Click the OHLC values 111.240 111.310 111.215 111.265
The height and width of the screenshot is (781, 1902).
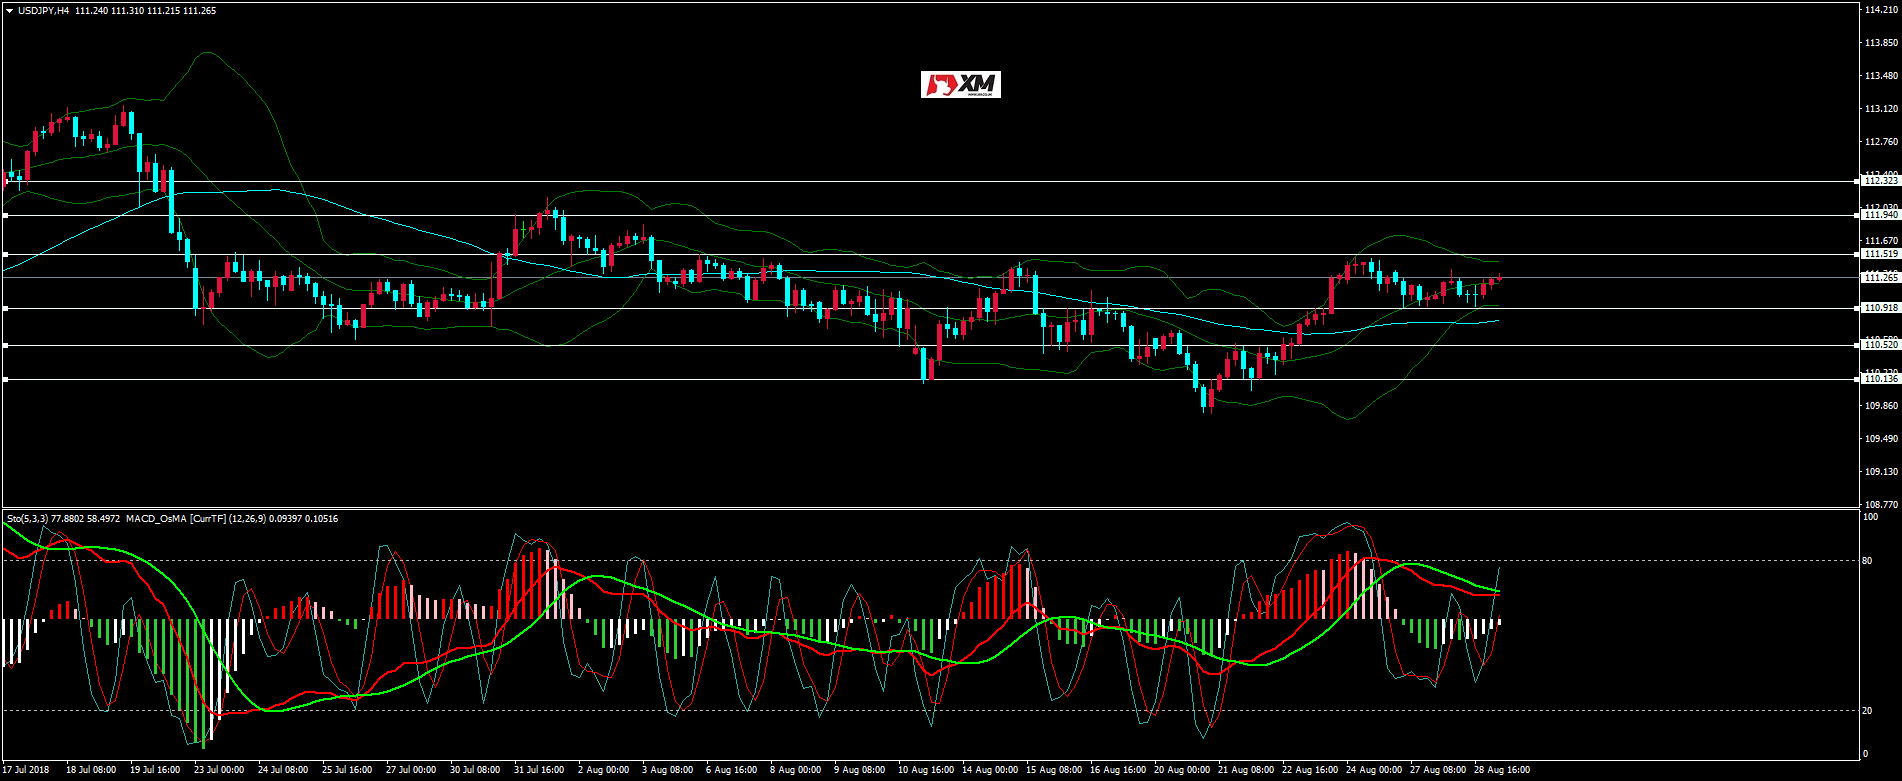click(146, 11)
